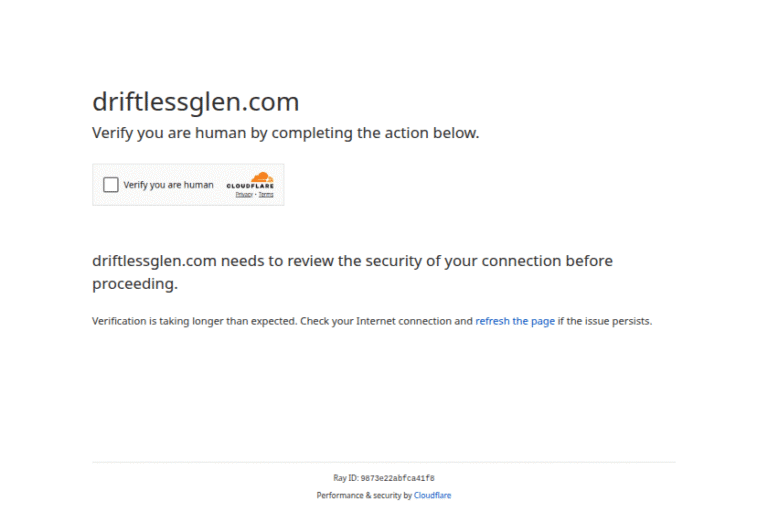Click the dot separator between Privacy and Terms

point(255,194)
